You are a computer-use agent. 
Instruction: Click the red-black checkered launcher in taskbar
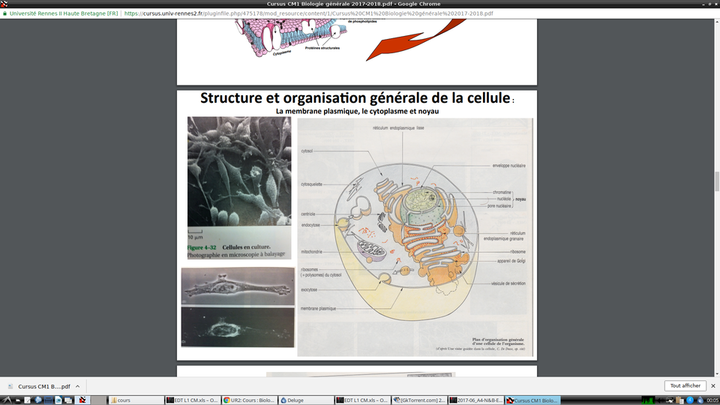[82, 400]
